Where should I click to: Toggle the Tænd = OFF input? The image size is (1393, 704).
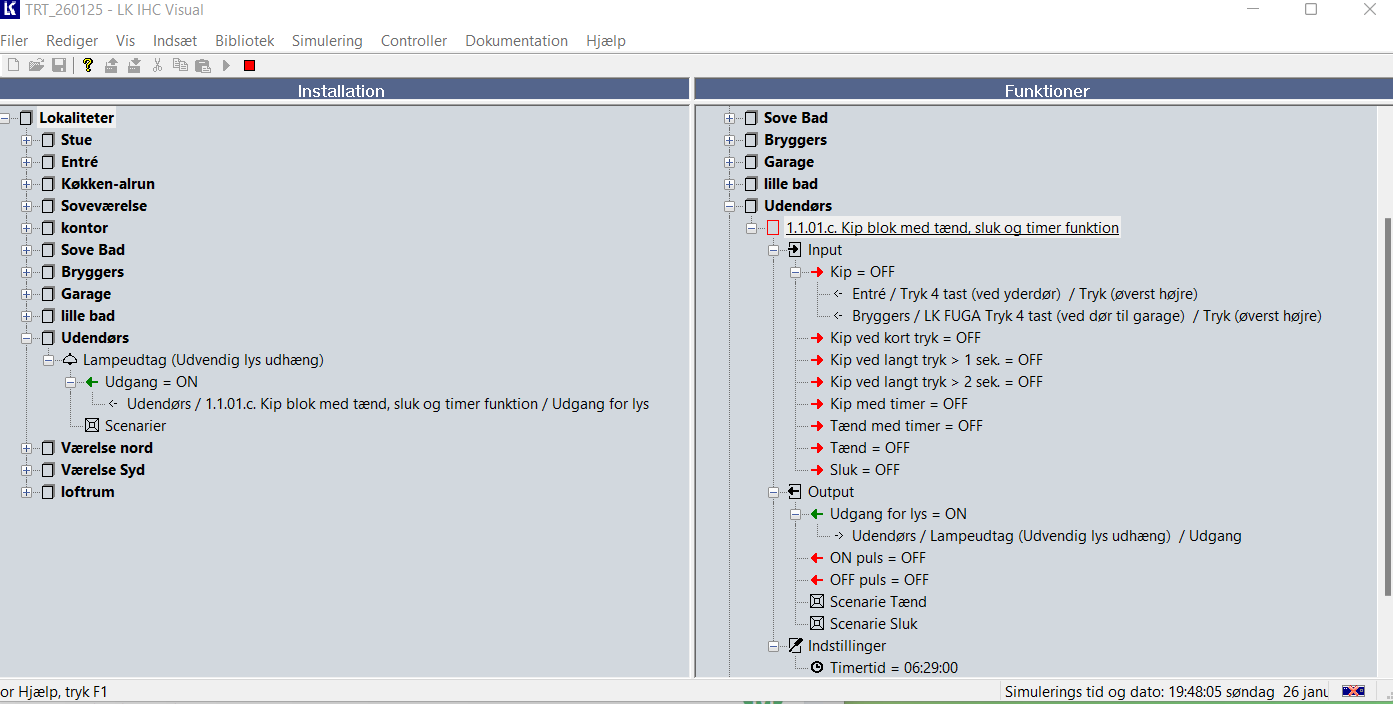point(869,448)
